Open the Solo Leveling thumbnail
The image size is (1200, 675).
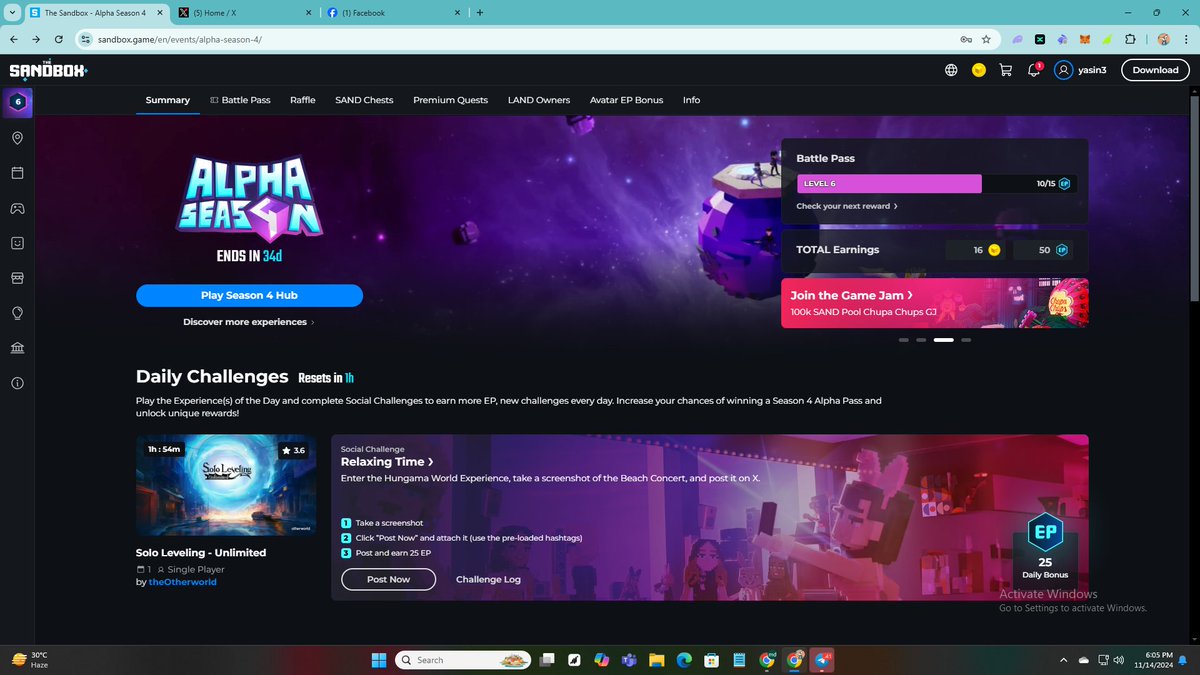[226, 485]
